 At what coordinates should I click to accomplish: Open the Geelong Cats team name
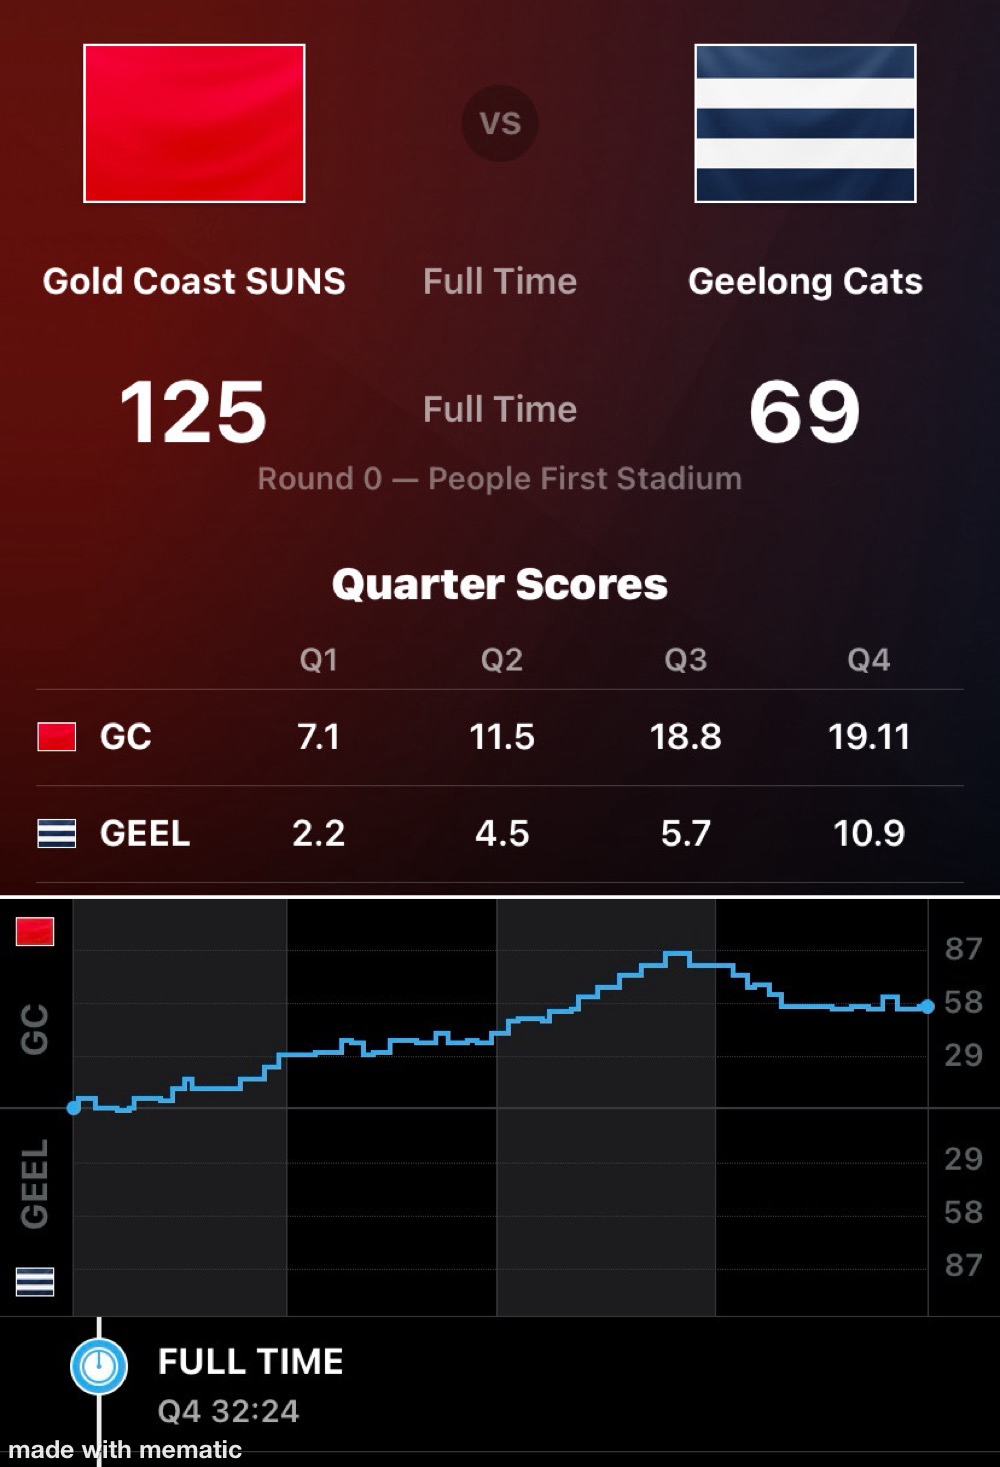[x=805, y=281]
